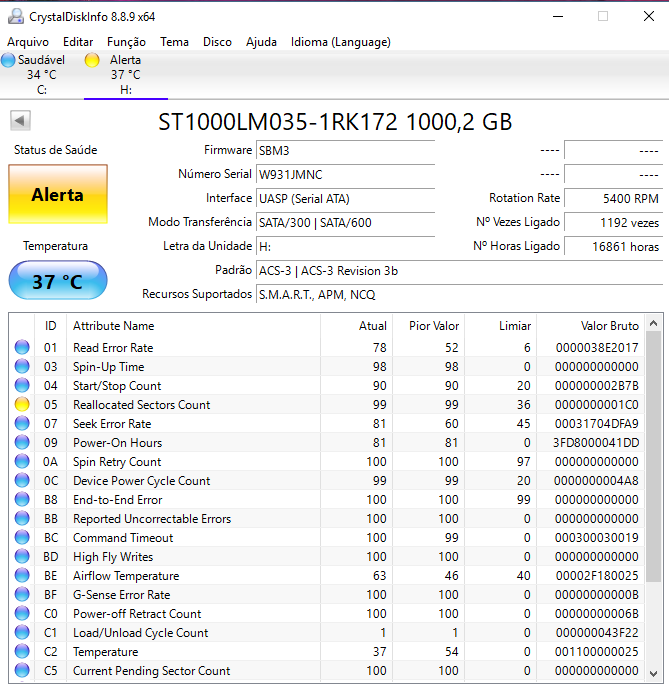Click the attribute list vertical scrollbar thumb
The height and width of the screenshot is (690, 669).
click(x=653, y=456)
